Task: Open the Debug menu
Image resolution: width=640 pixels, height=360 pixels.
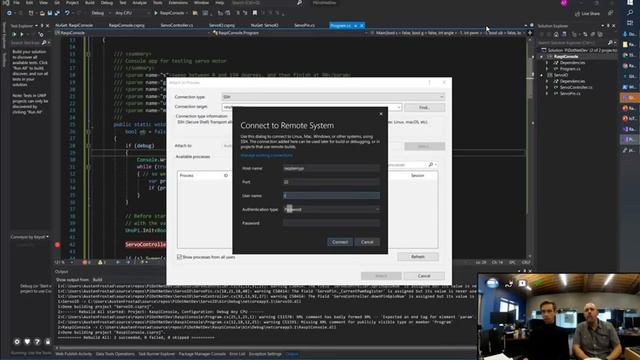Action: [107, 2]
